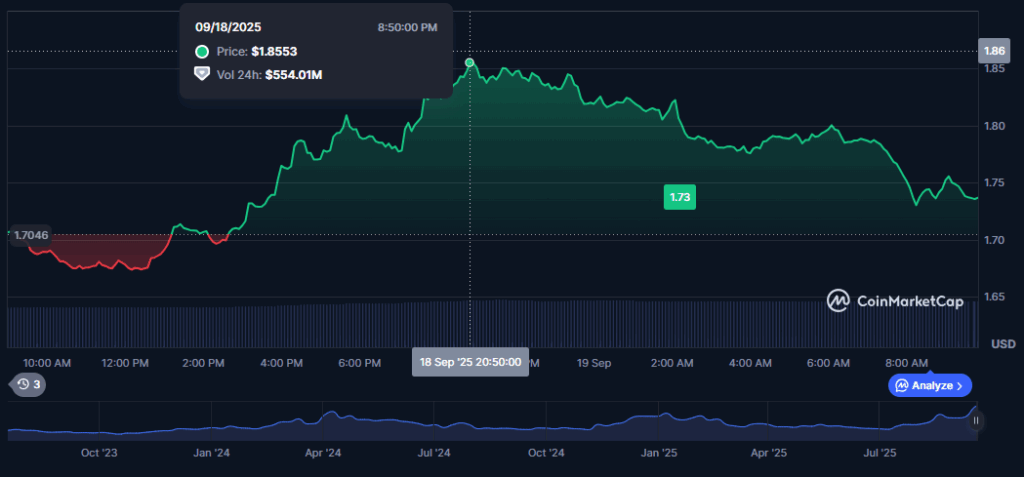This screenshot has width=1024, height=477.
Task: Click the 4:00 AM axis label
Action: click(750, 363)
